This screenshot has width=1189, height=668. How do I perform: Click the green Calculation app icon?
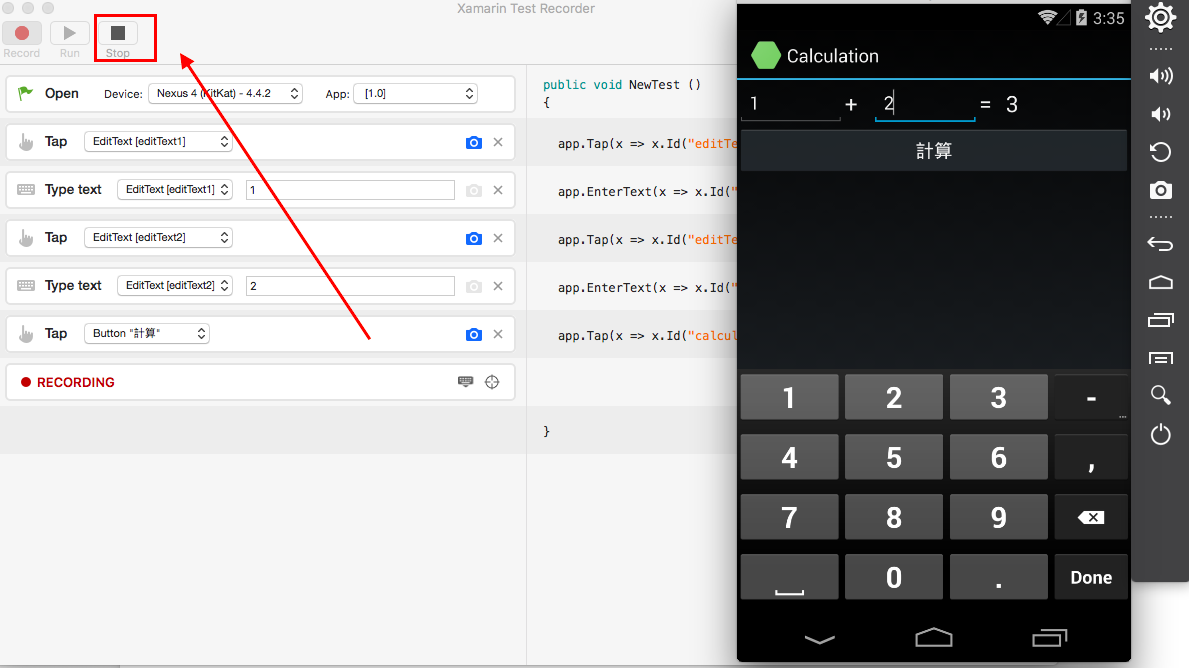point(765,55)
